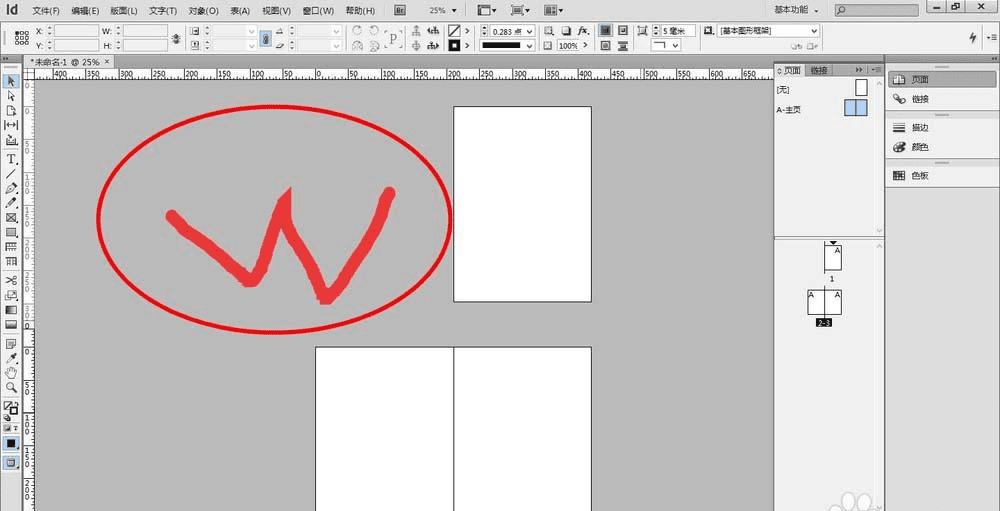Open the corner shape dropdown
The height and width of the screenshot is (511, 1000).
click(x=665, y=45)
